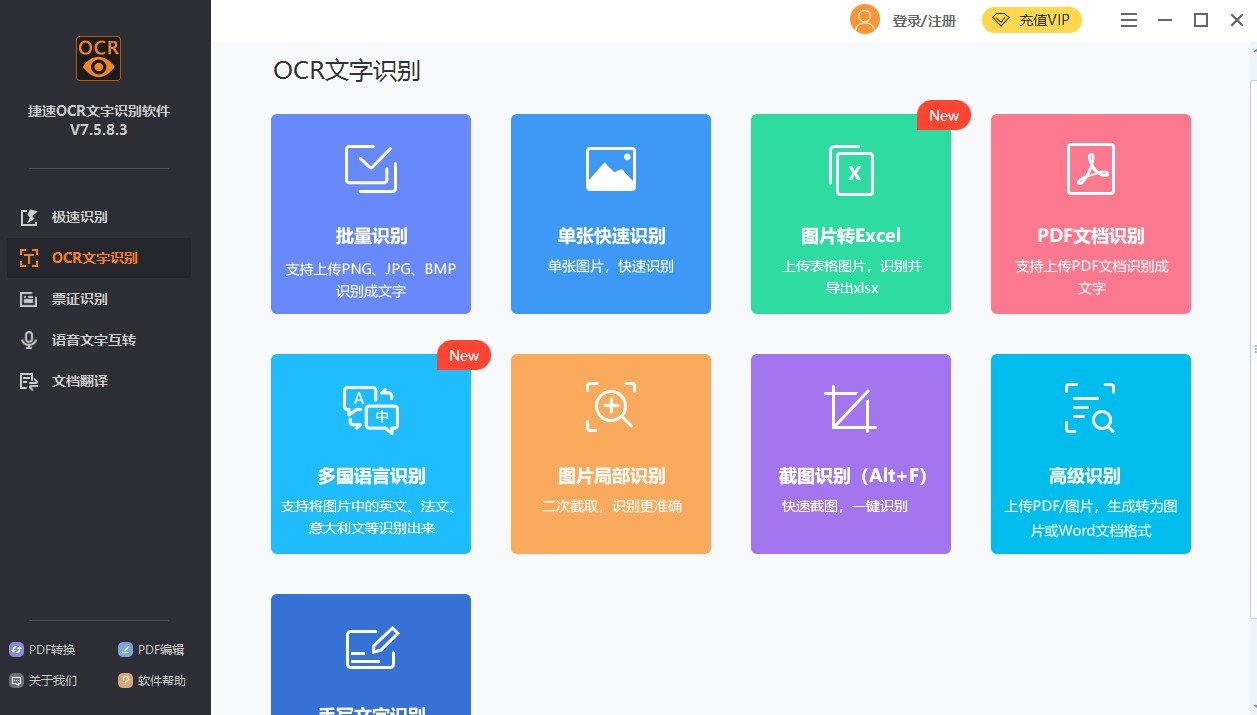Open 图片转Excel conversion tool
1257x715 pixels.
(x=850, y=214)
